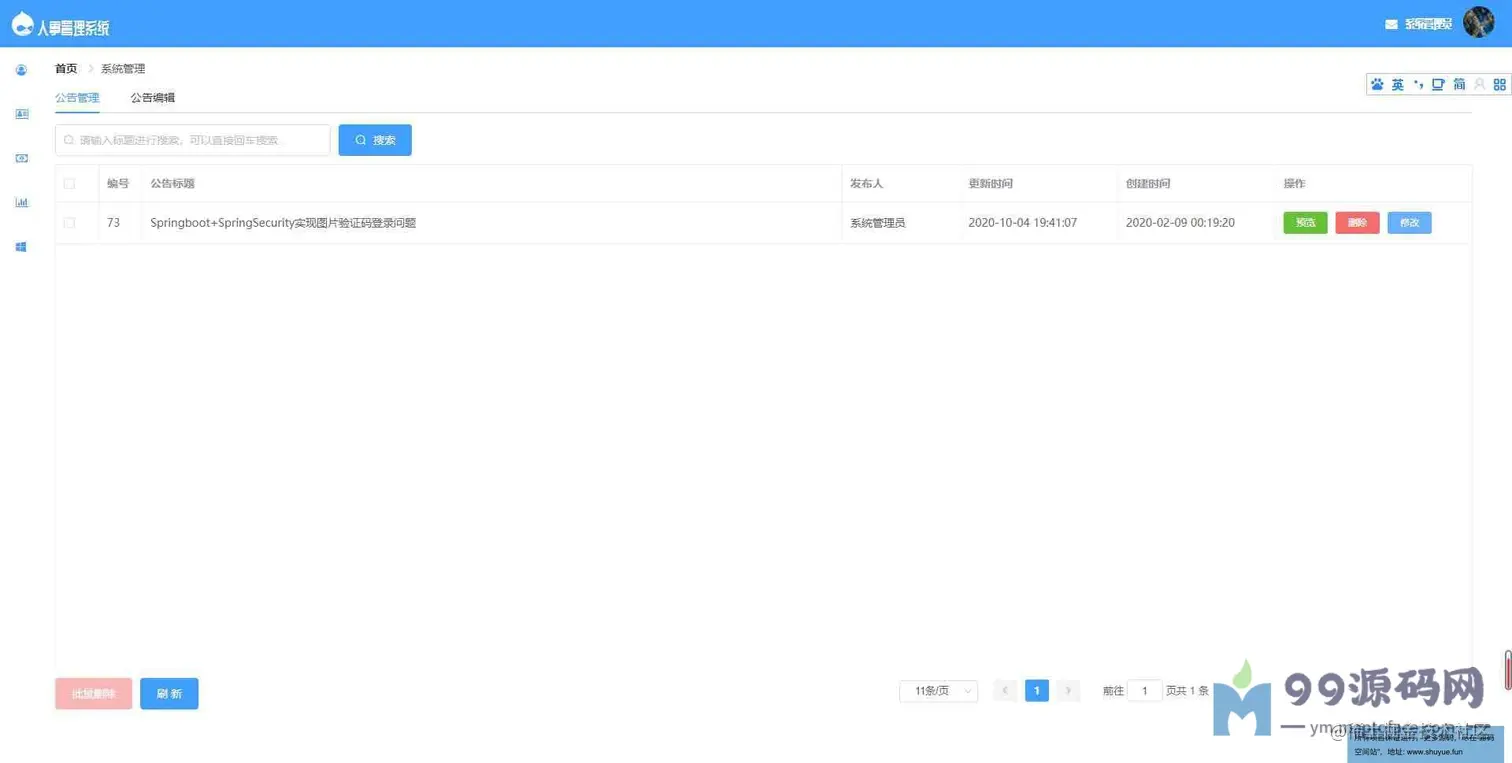Focus the title search input field
Screen dimensions: 1512x763
point(192,140)
